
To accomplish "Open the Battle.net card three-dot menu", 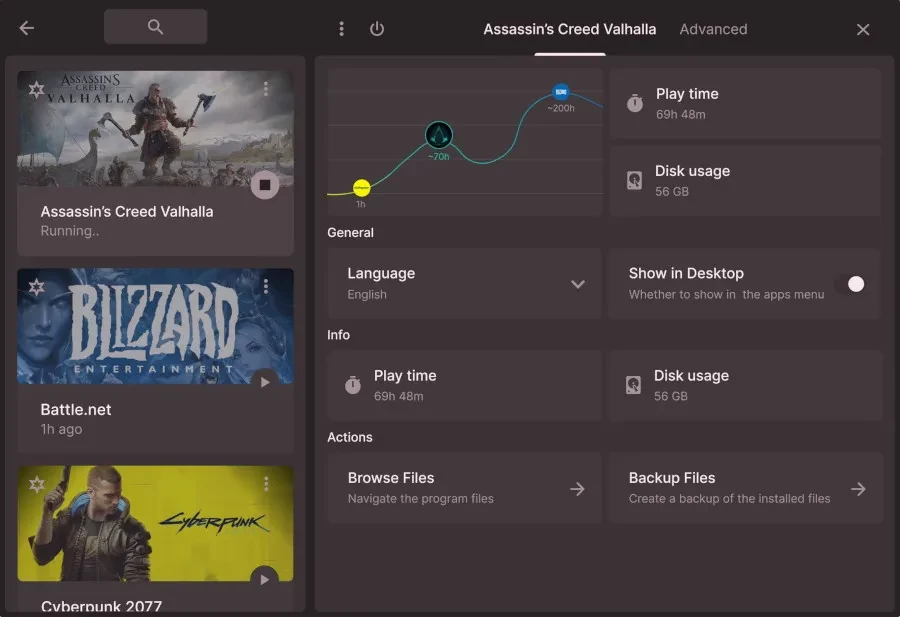I will pyautogui.click(x=266, y=286).
